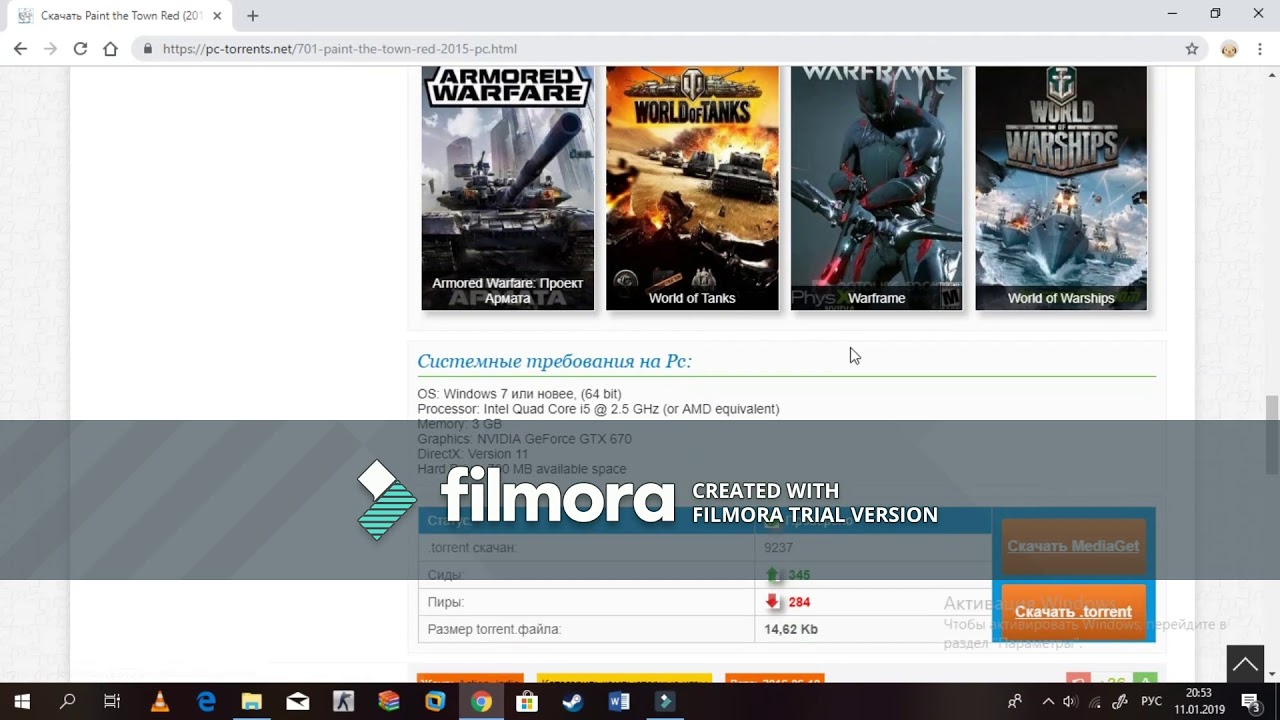Open Task View on the taskbar
The image size is (1280, 720).
coord(112,702)
